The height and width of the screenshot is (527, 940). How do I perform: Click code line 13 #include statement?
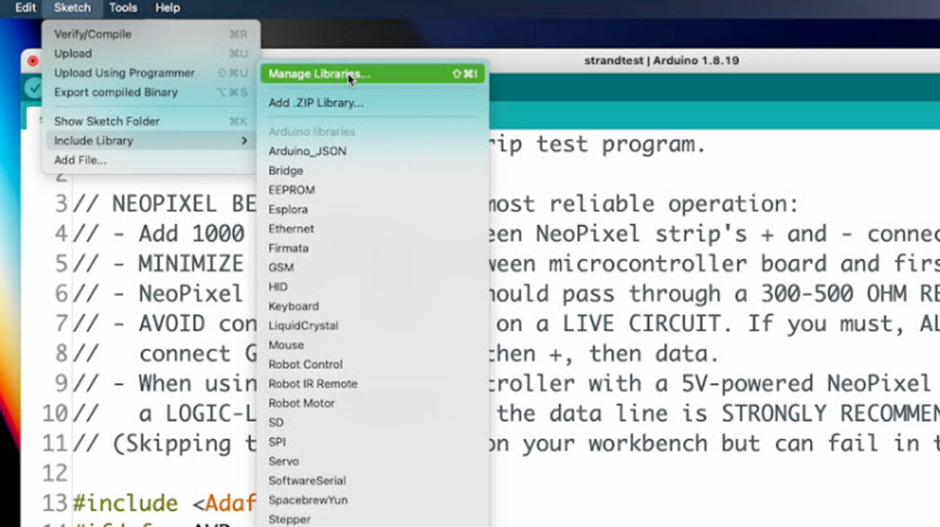[x=164, y=503]
